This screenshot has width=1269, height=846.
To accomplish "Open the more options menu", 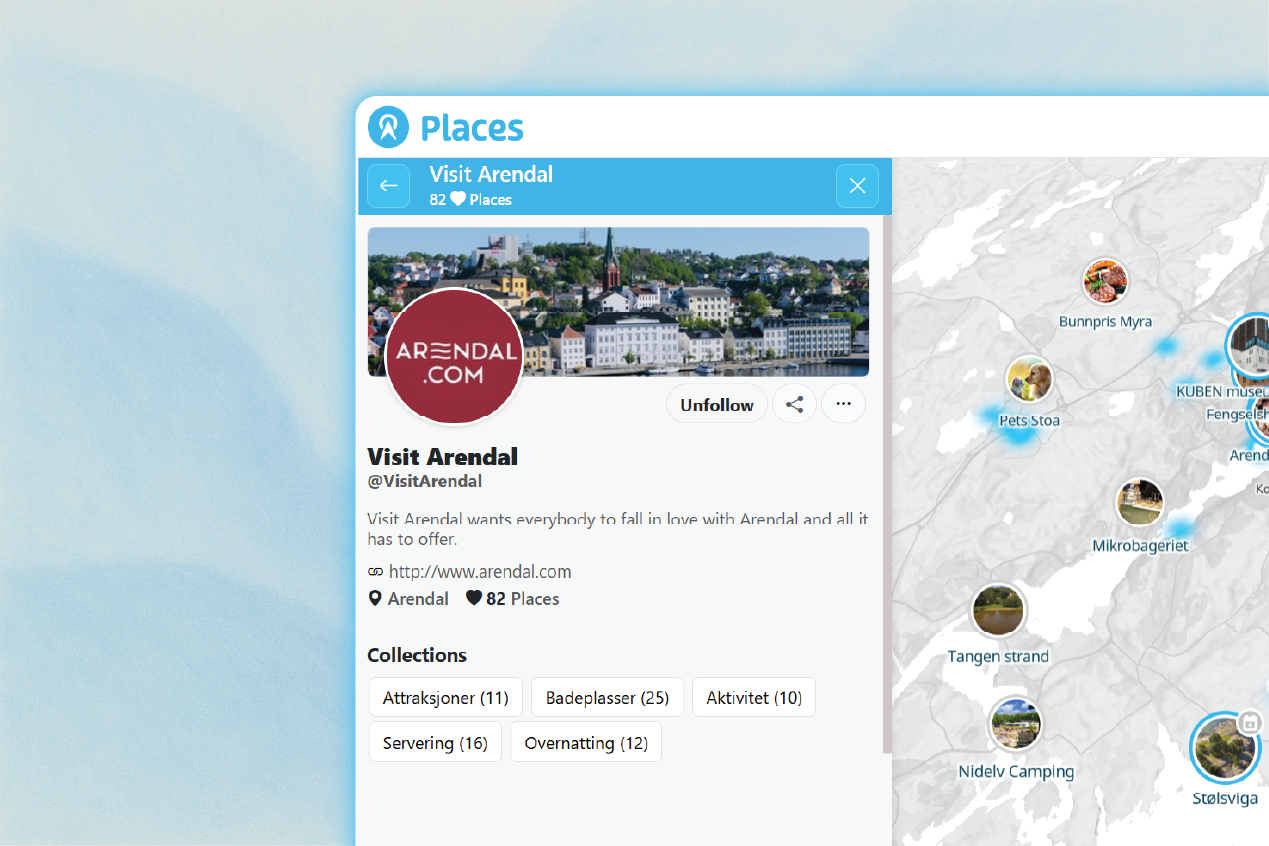I will click(843, 404).
